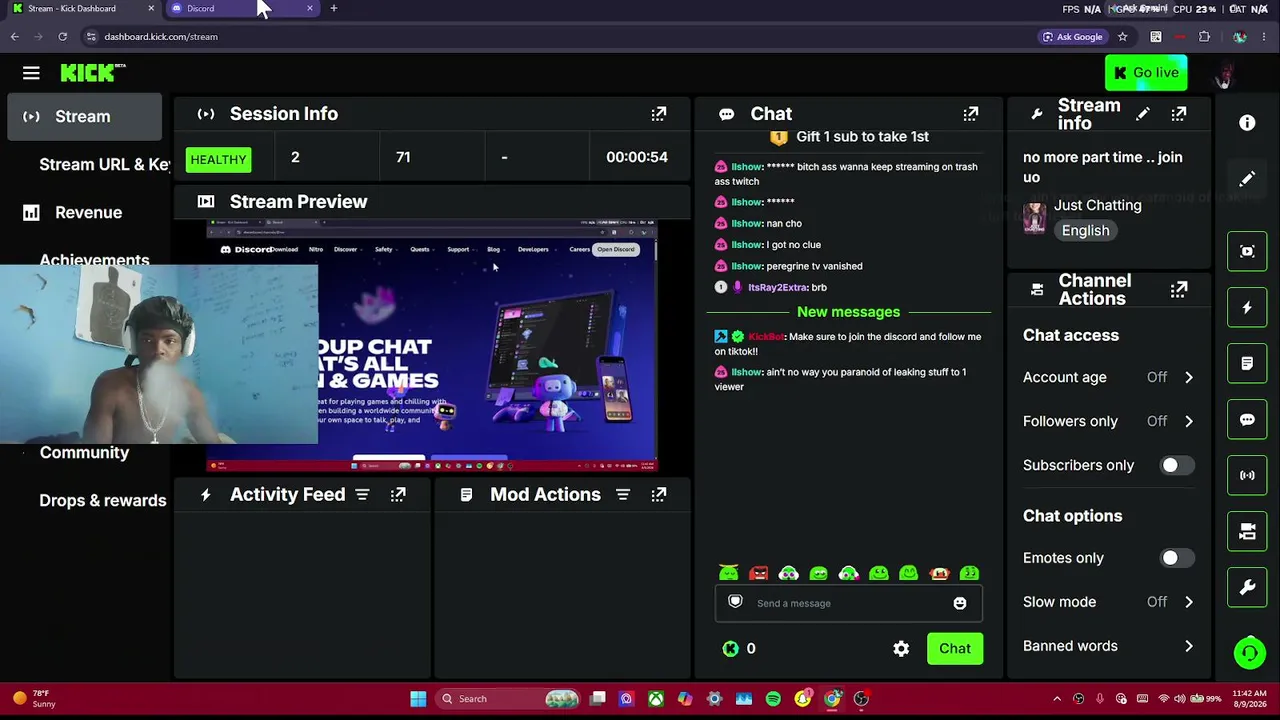Viewport: 1280px width, 720px height.
Task: Click the broadcast signal icon in right sidebar
Action: 1247,476
